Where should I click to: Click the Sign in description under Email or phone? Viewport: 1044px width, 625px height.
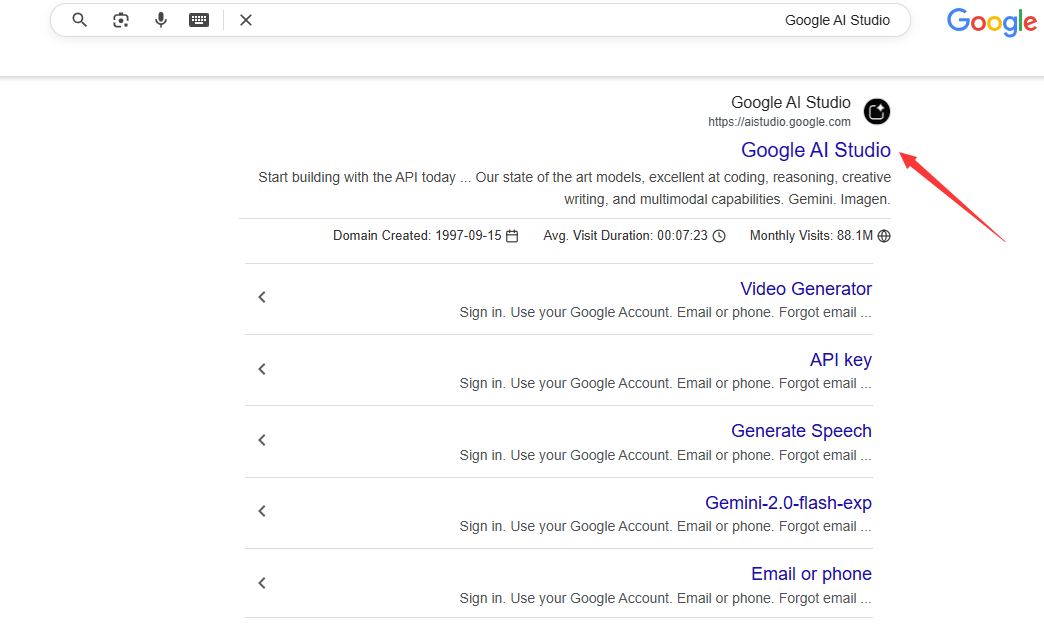pos(665,598)
